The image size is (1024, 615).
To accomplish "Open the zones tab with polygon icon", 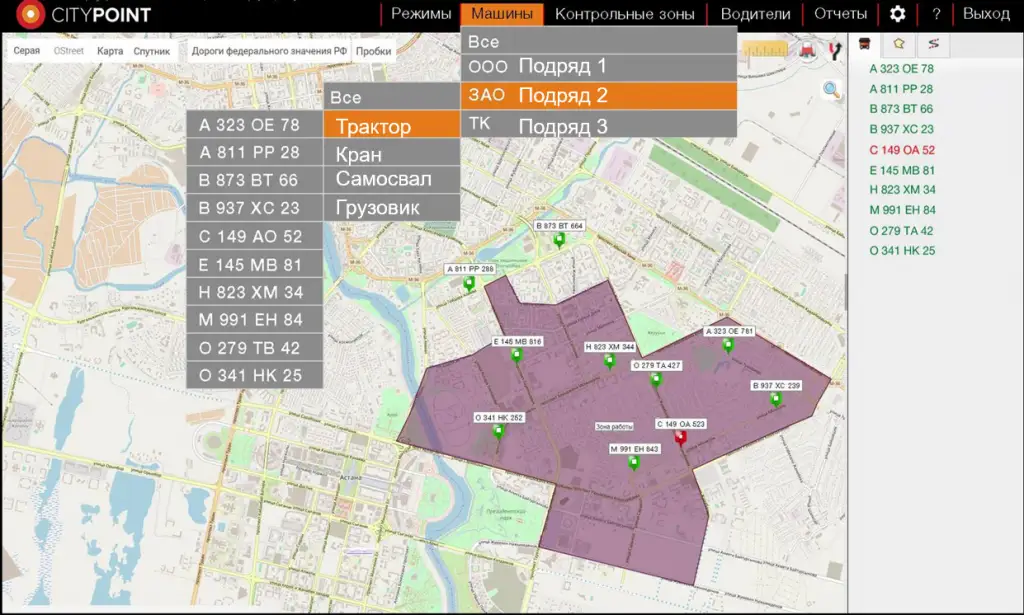I will point(900,44).
